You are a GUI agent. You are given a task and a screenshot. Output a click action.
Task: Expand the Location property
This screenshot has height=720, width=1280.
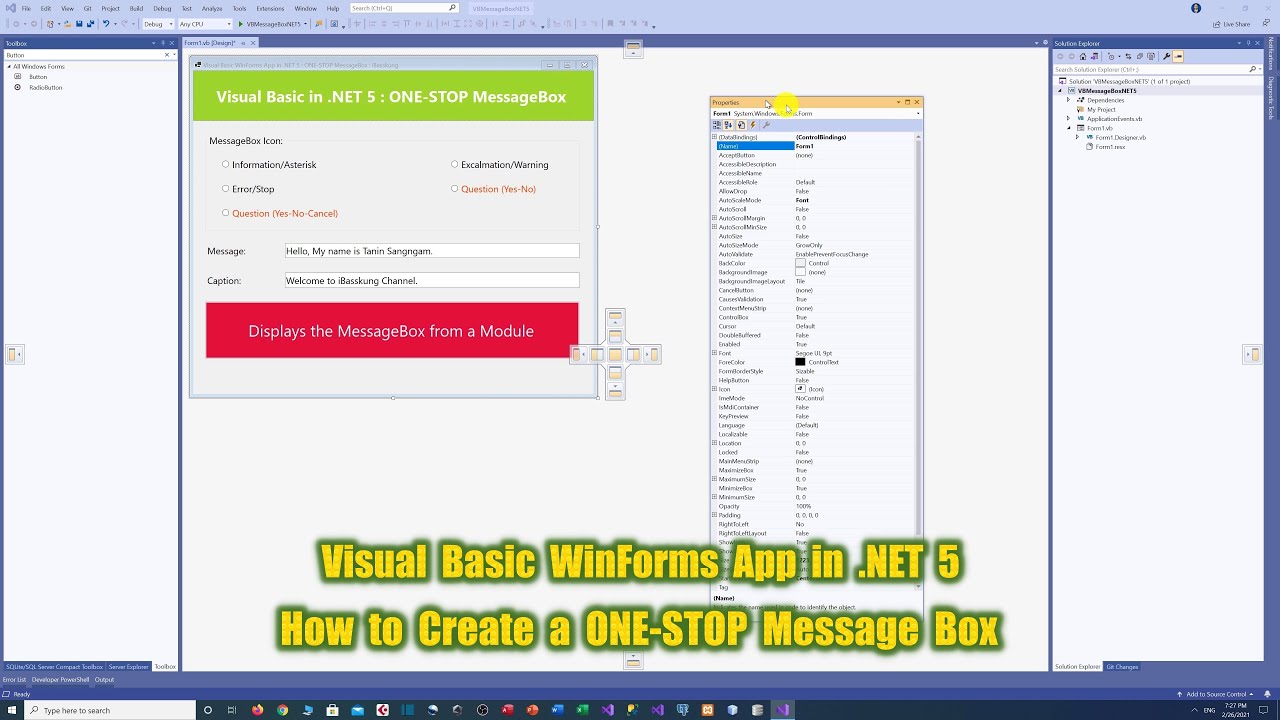(714, 443)
